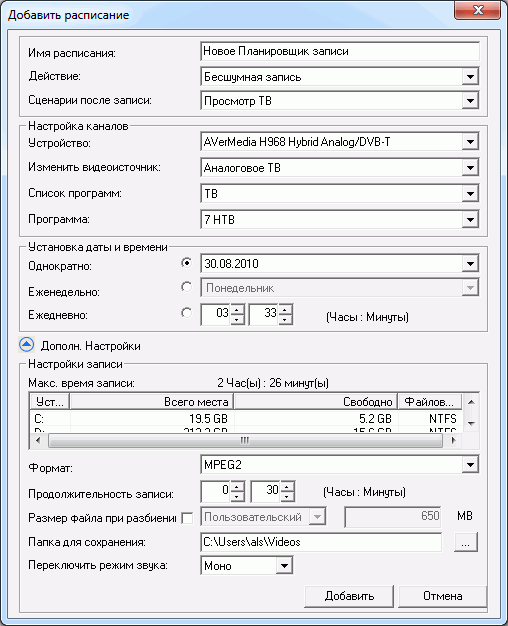This screenshot has height=626, width=508.
Task: Click the drive list horizontal scrollbar
Action: point(245,441)
